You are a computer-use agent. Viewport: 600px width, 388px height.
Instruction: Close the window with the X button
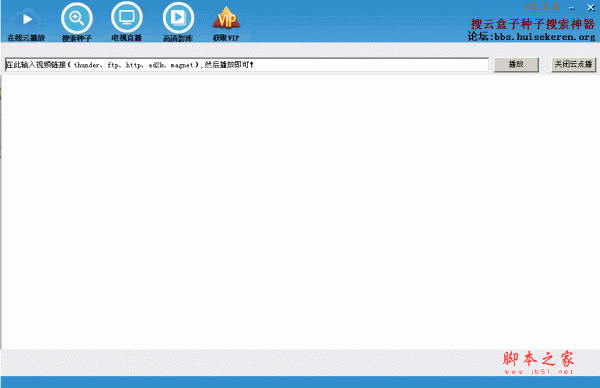pos(591,7)
